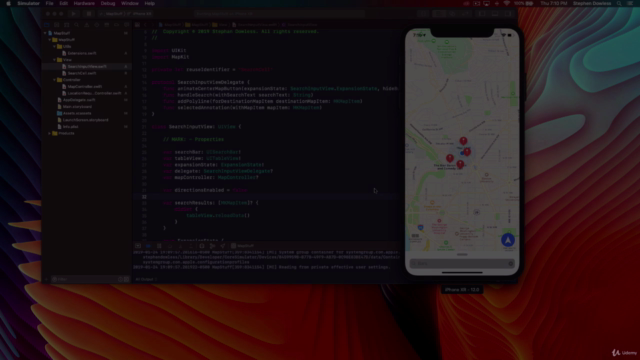The width and height of the screenshot is (640, 360).
Task: Open Assets.xcassets in navigator
Action: (77, 113)
